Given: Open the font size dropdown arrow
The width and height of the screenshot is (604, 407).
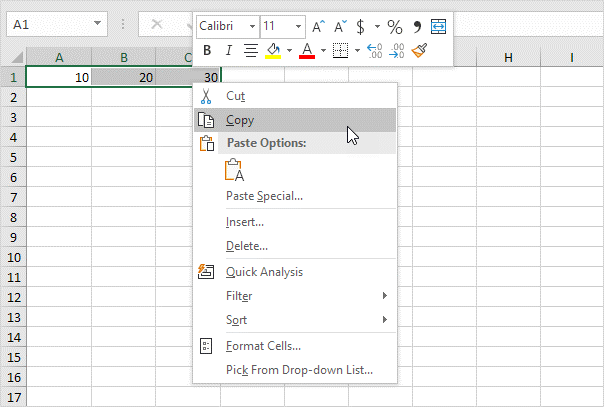Looking at the screenshot, I should pyautogui.click(x=298, y=27).
